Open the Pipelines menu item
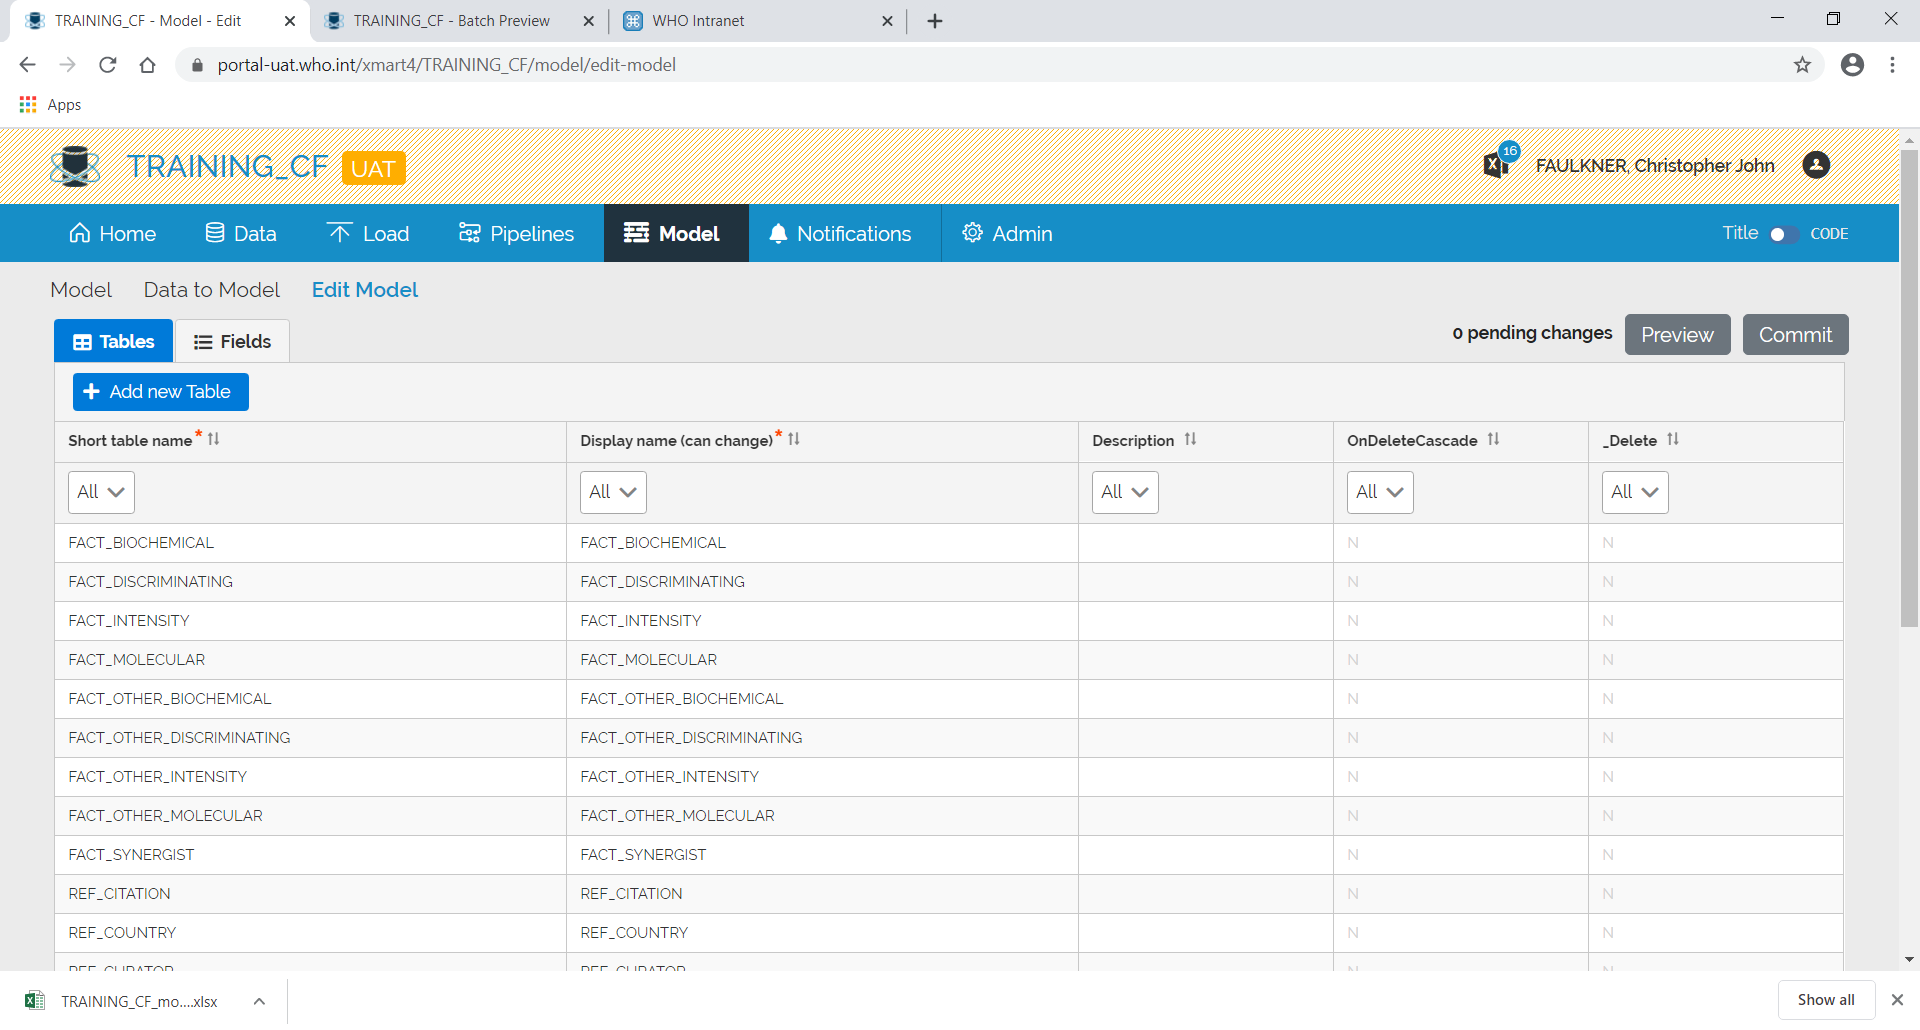Image resolution: width=1920 pixels, height=1030 pixels. tap(516, 234)
